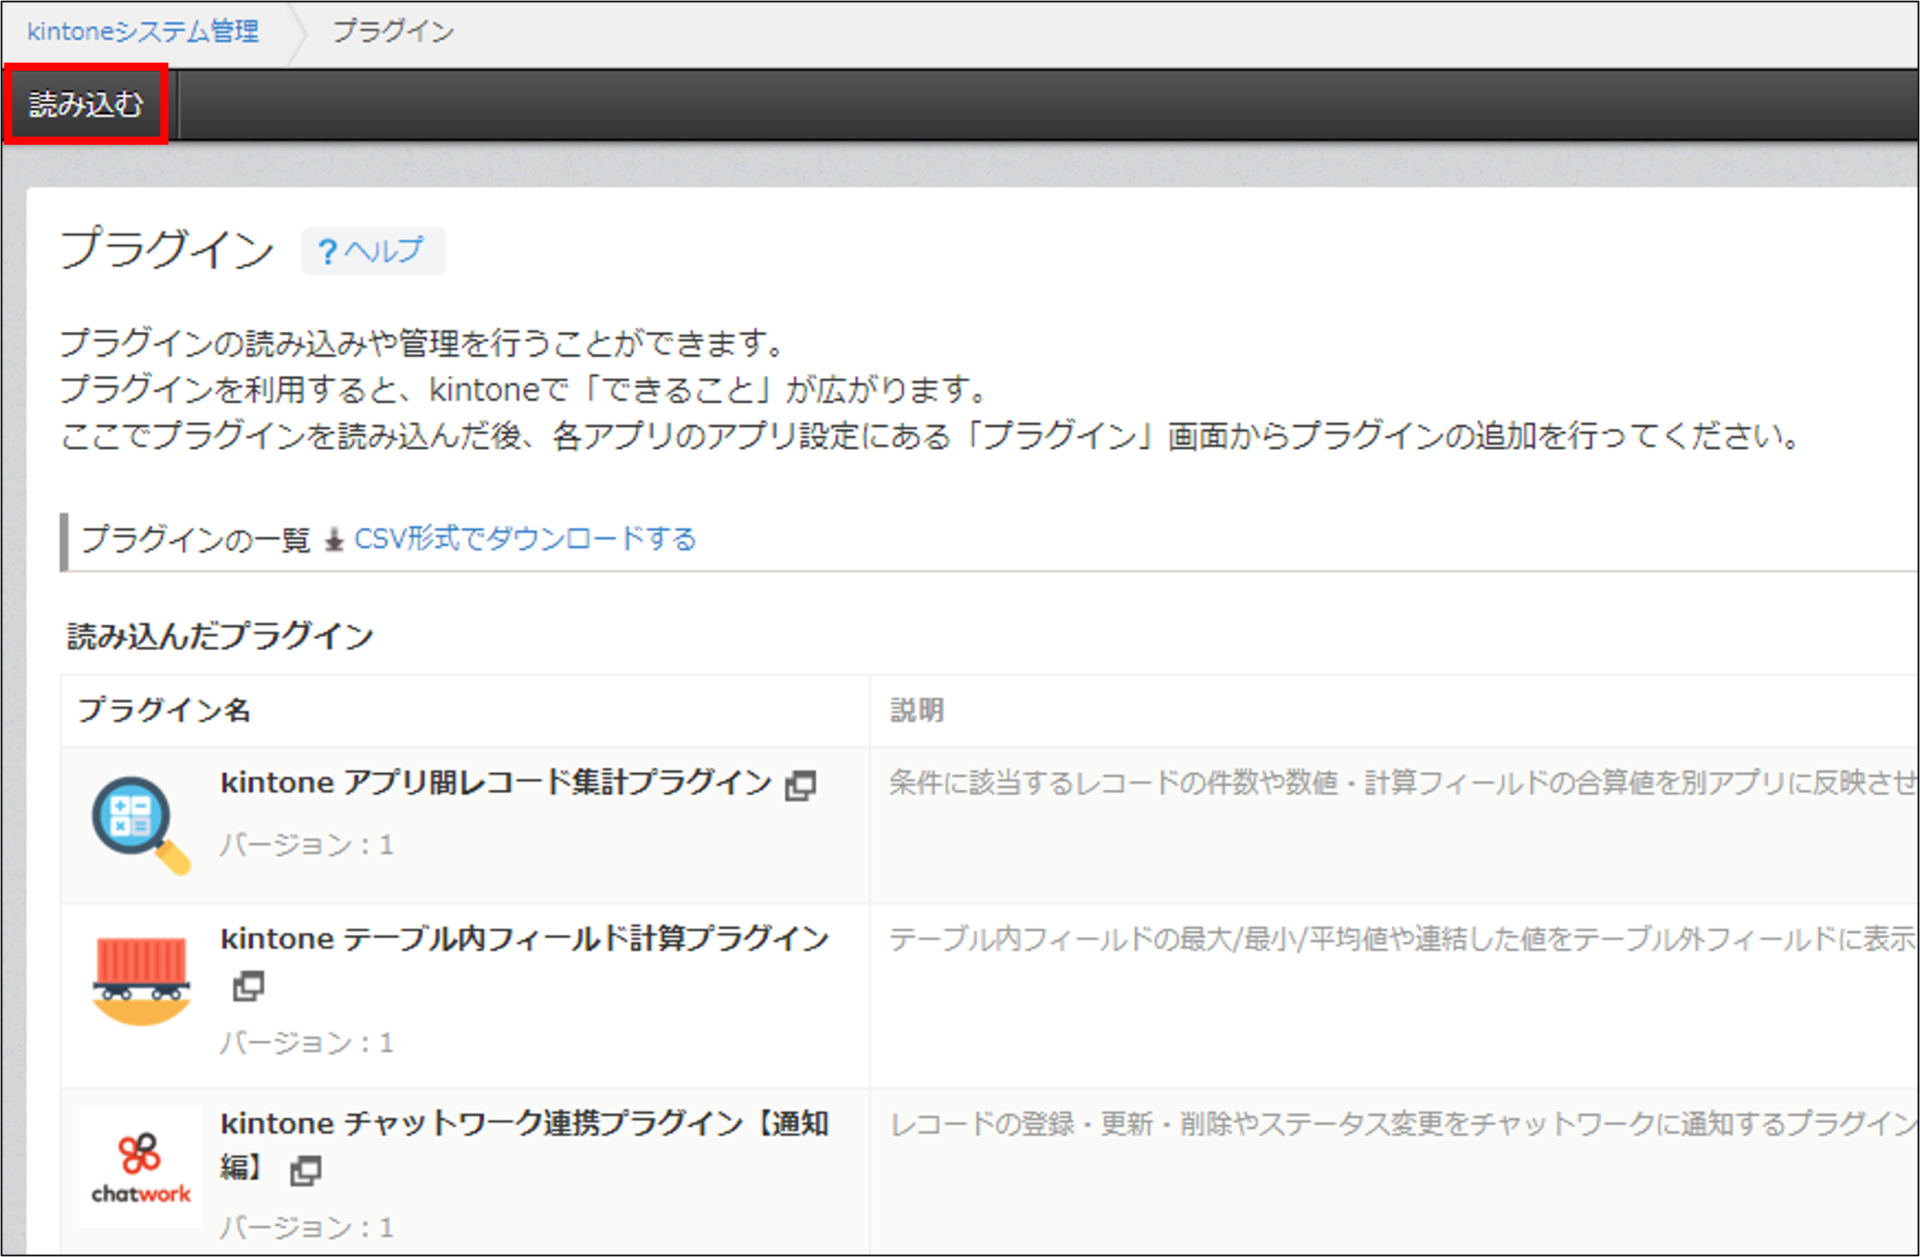Click the large プラグイン page title
The height and width of the screenshot is (1257, 1920).
pos(167,248)
